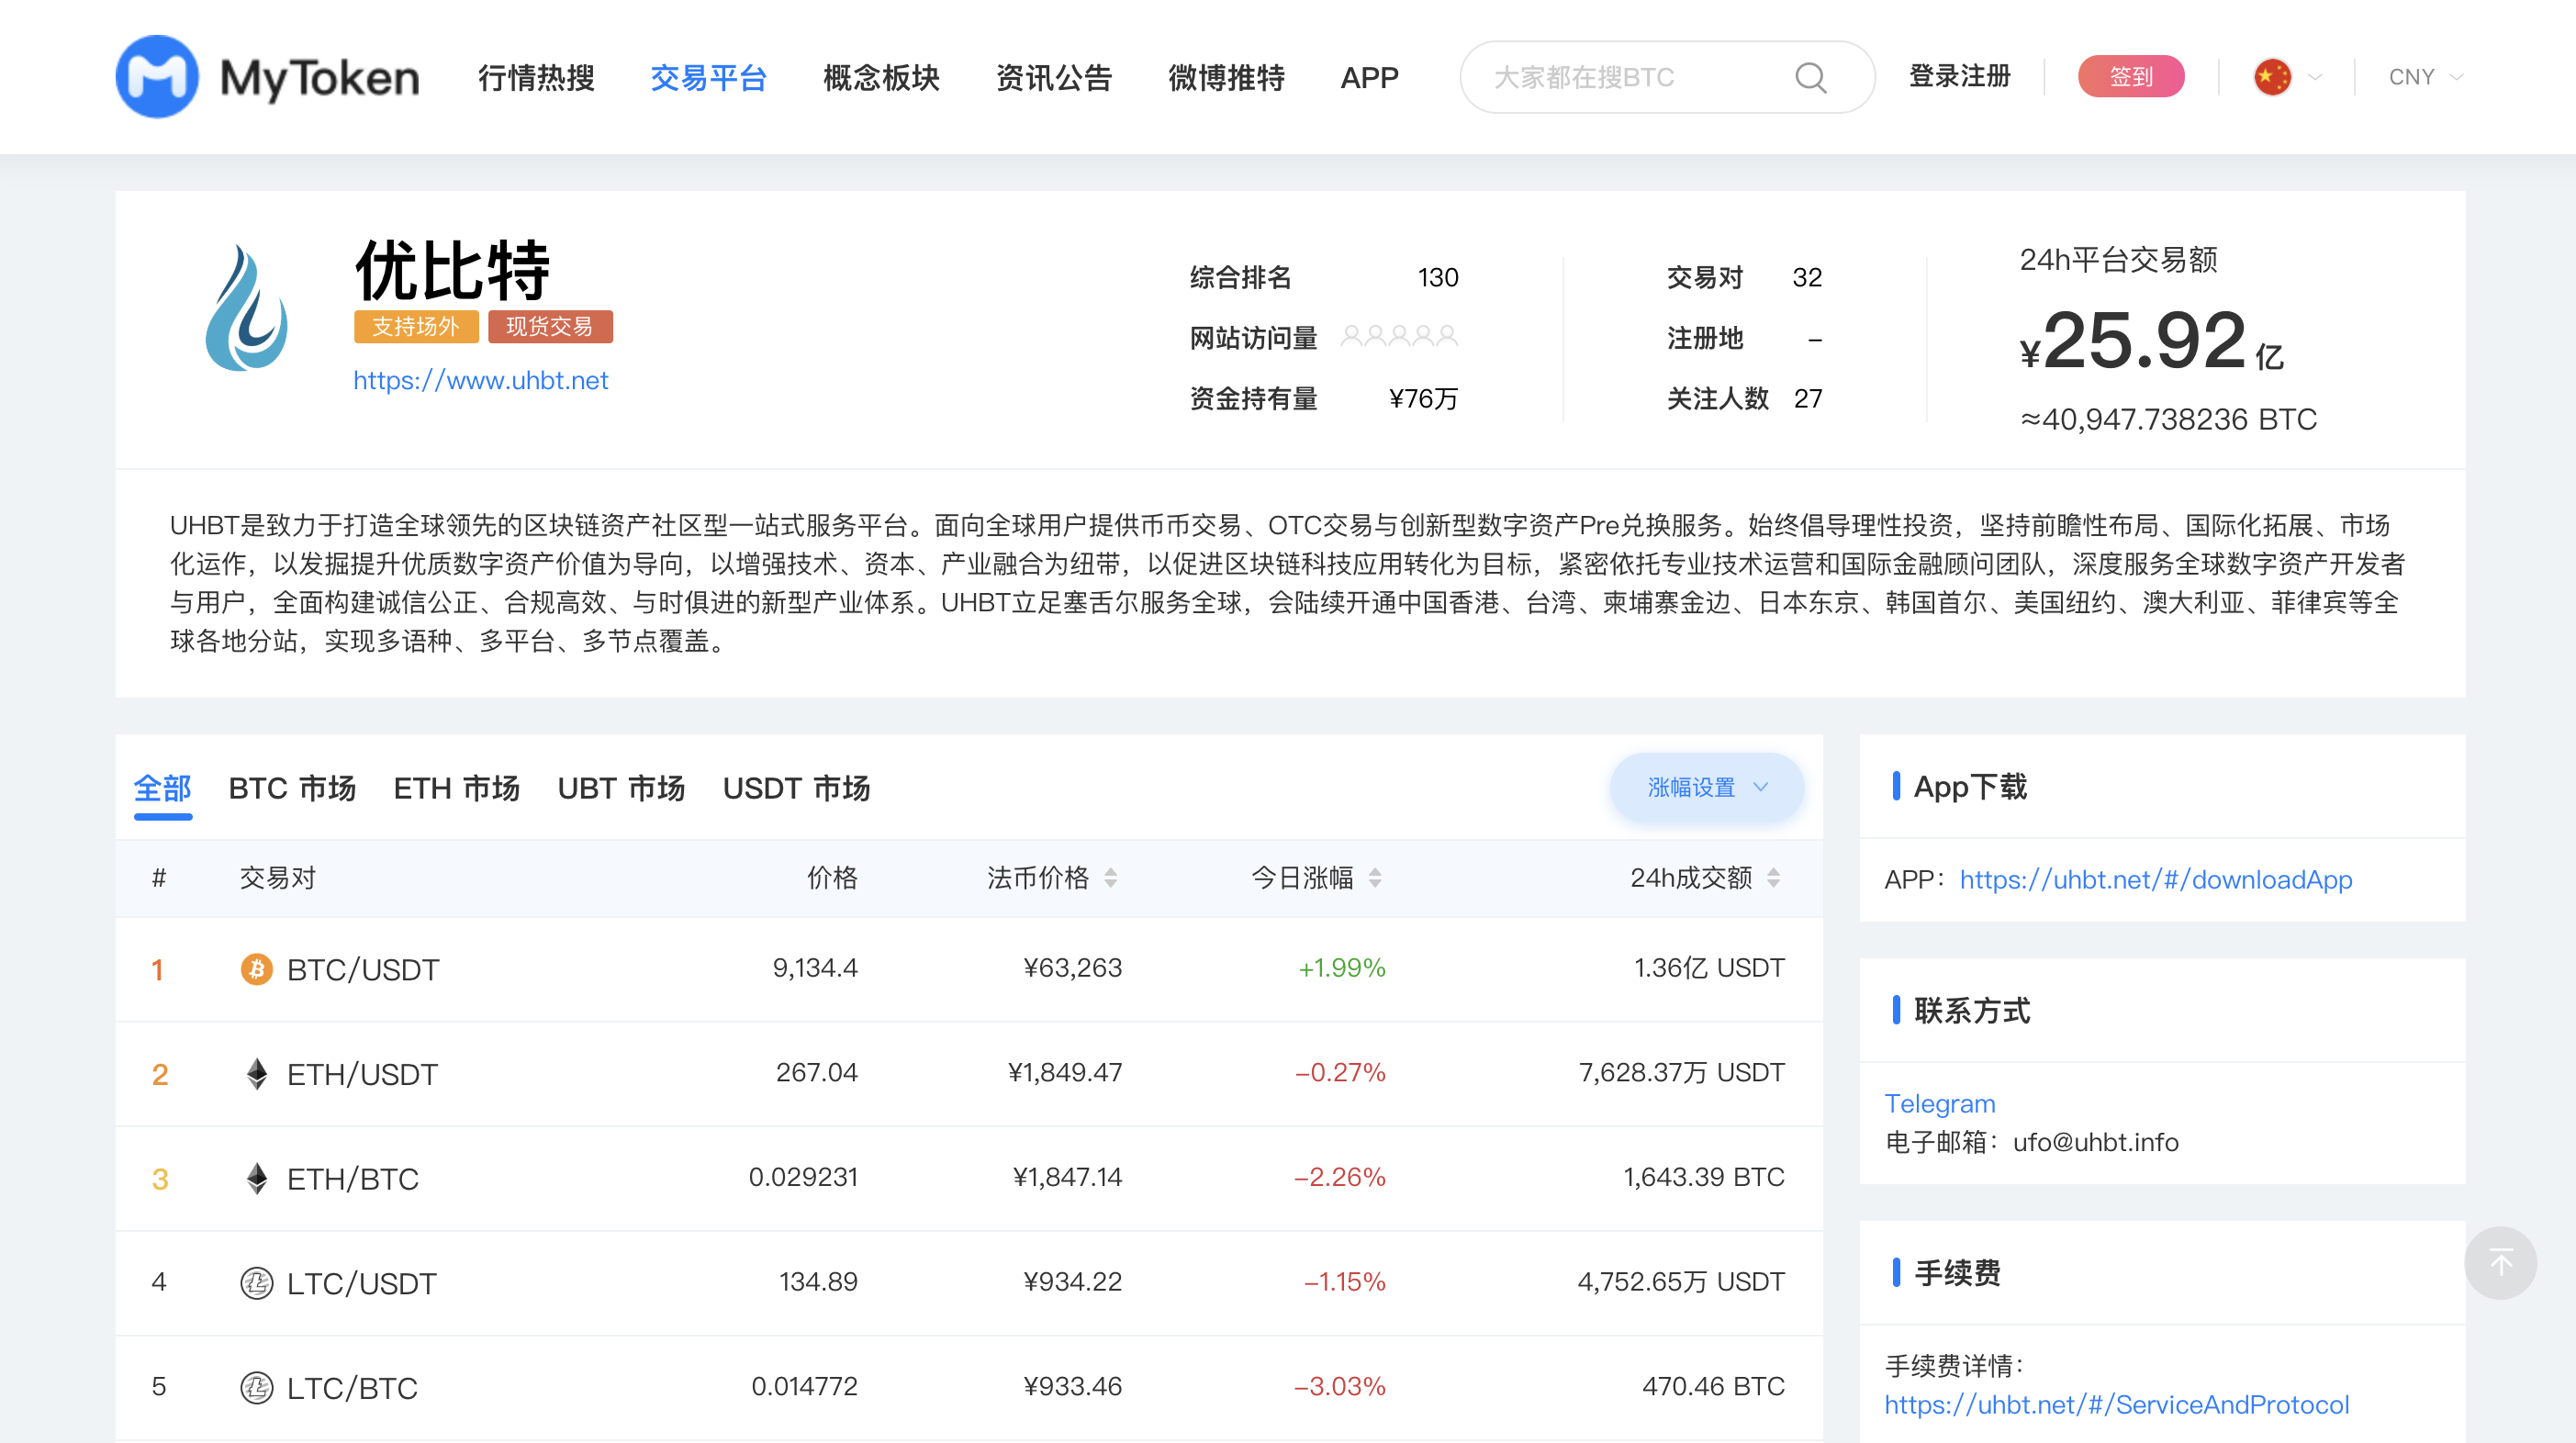The image size is (2576, 1443).
Task: Click the back-to-top arrow button
Action: (2501, 1263)
